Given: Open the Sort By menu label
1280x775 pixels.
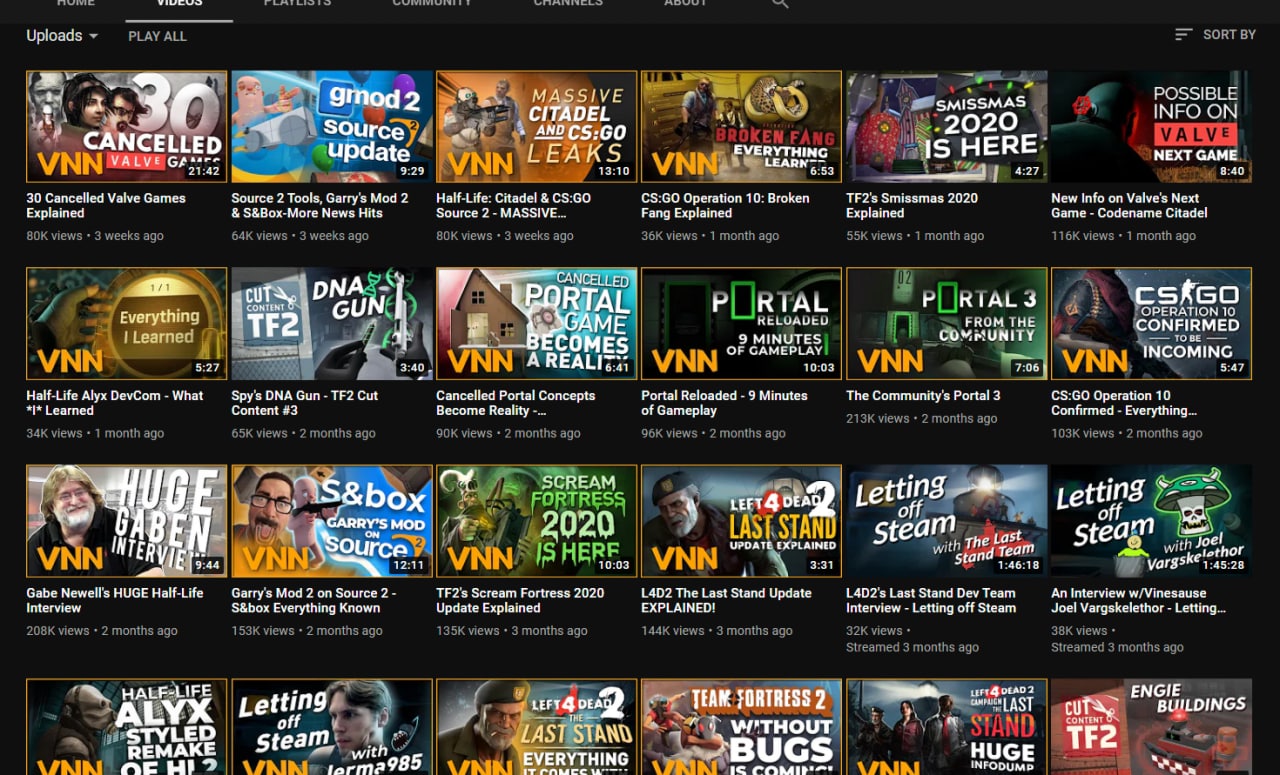Looking at the screenshot, I should 1229,35.
